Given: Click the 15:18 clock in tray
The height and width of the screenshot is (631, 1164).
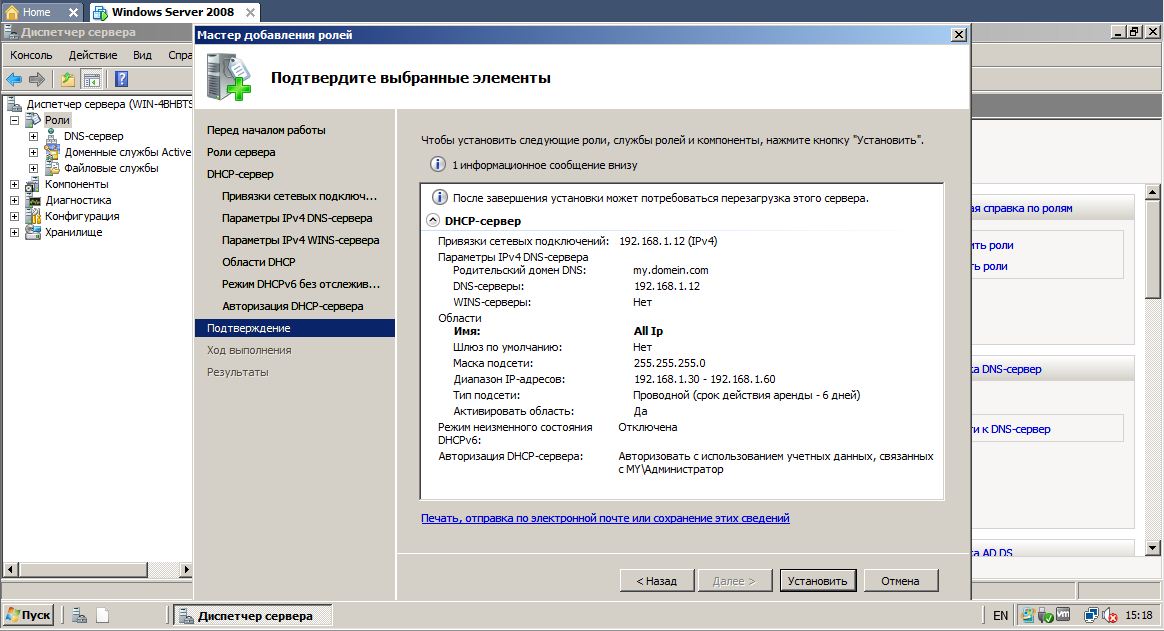Looking at the screenshot, I should tap(1139, 615).
